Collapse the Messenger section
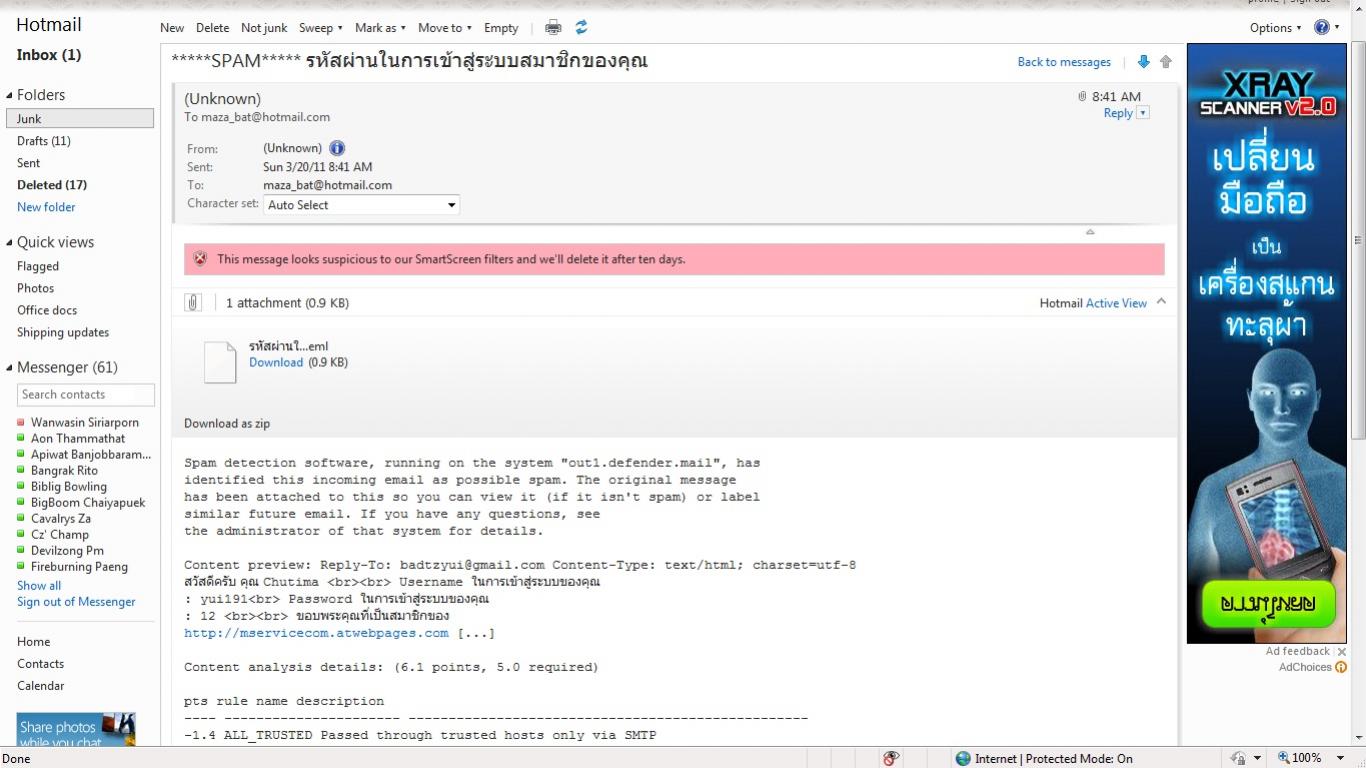The image size is (1366, 768). coord(10,367)
